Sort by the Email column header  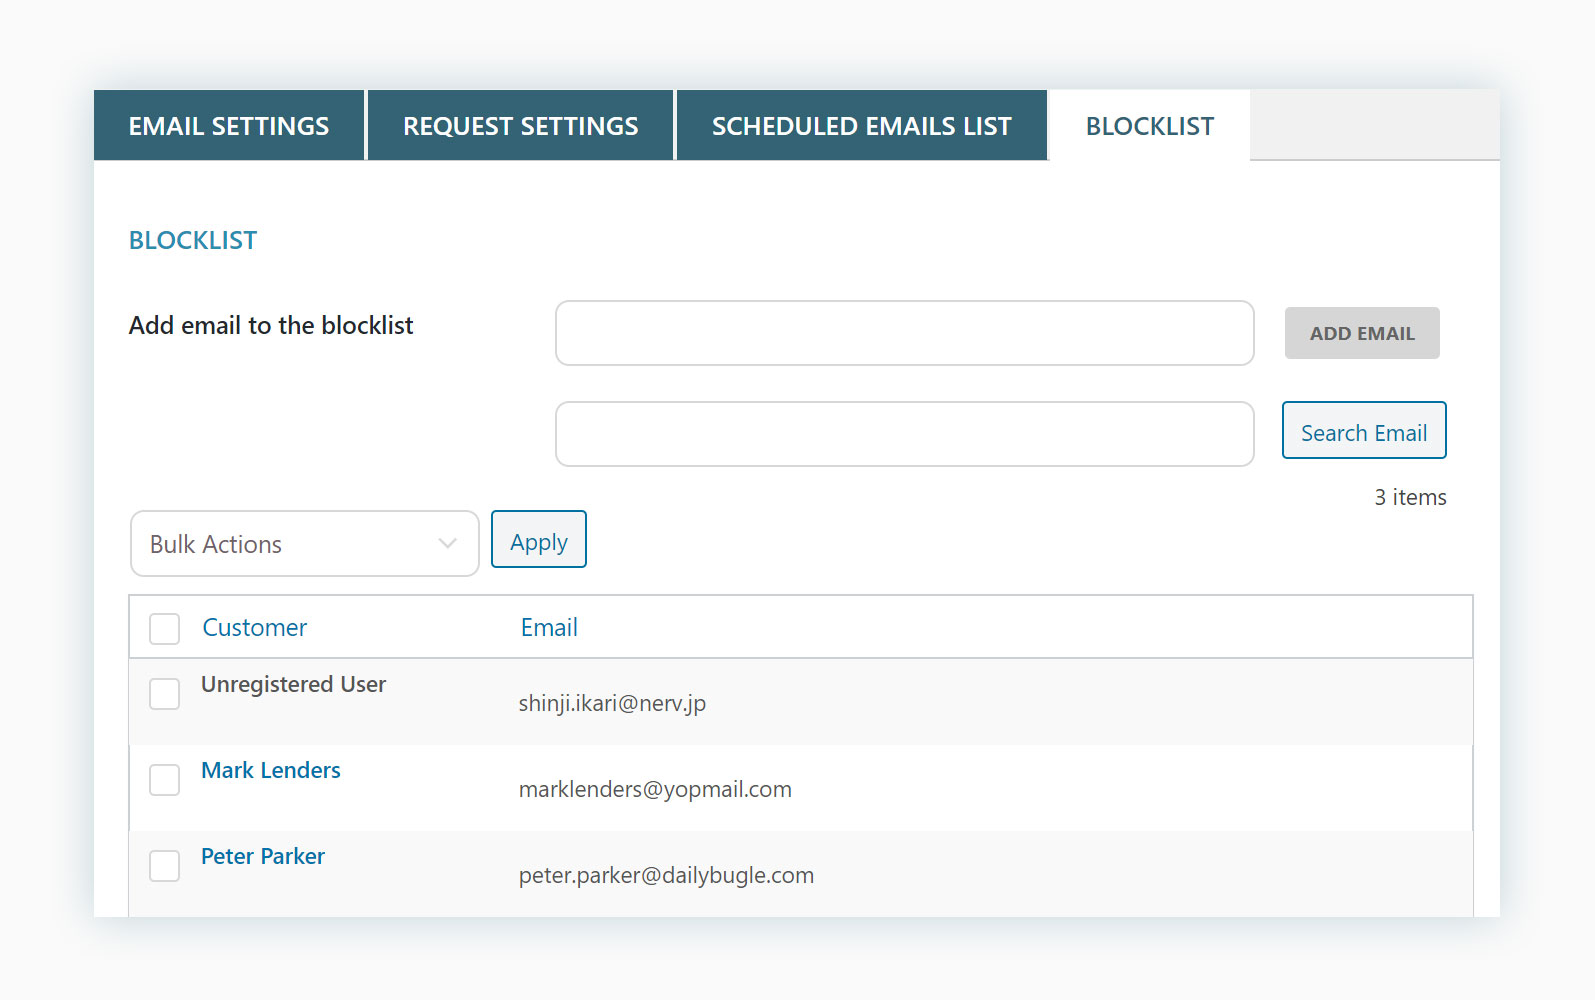pyautogui.click(x=549, y=628)
